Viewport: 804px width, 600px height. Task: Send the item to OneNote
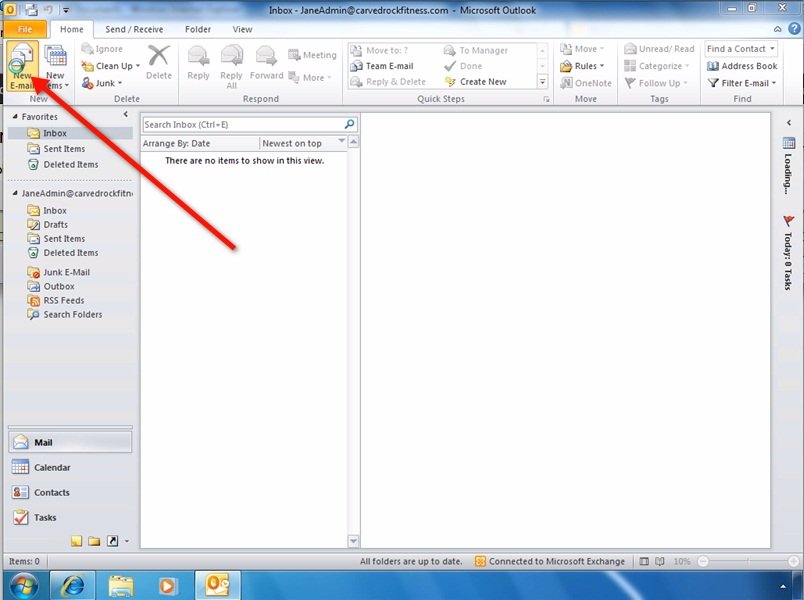(590, 81)
